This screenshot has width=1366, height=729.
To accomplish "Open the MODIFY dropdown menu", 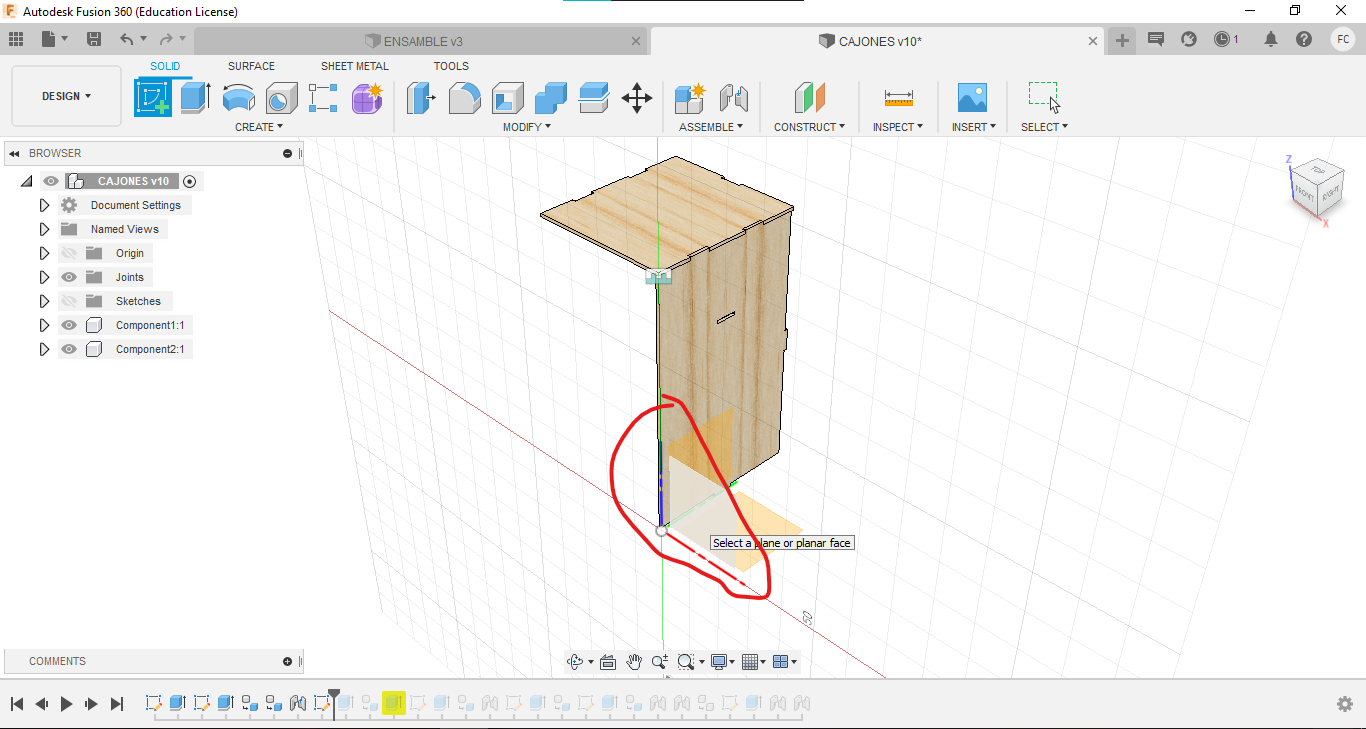I will click(526, 127).
